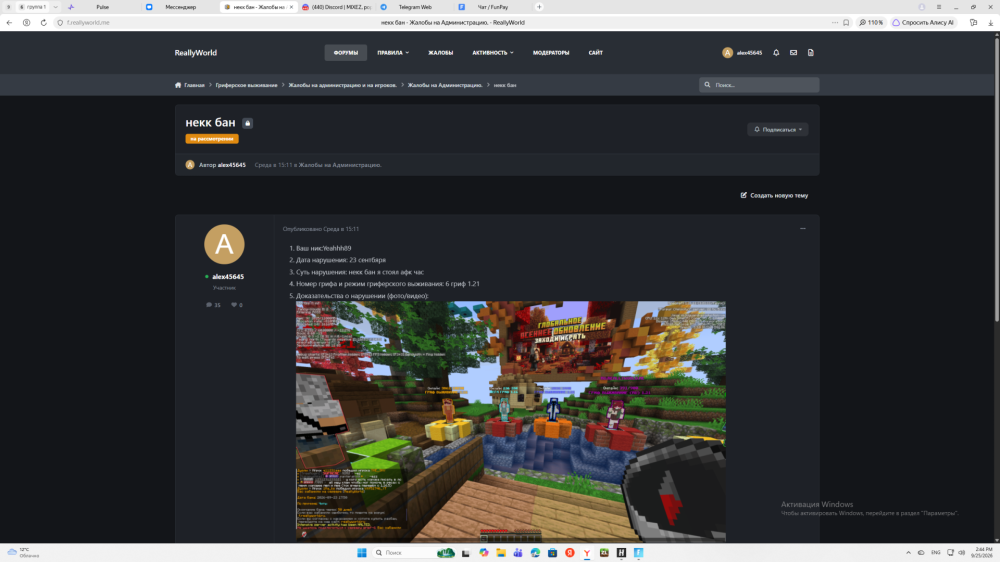Image resolution: width=1000 pixels, height=562 pixels.
Task: Reload the page with refresh icon
Action: [x=43, y=22]
